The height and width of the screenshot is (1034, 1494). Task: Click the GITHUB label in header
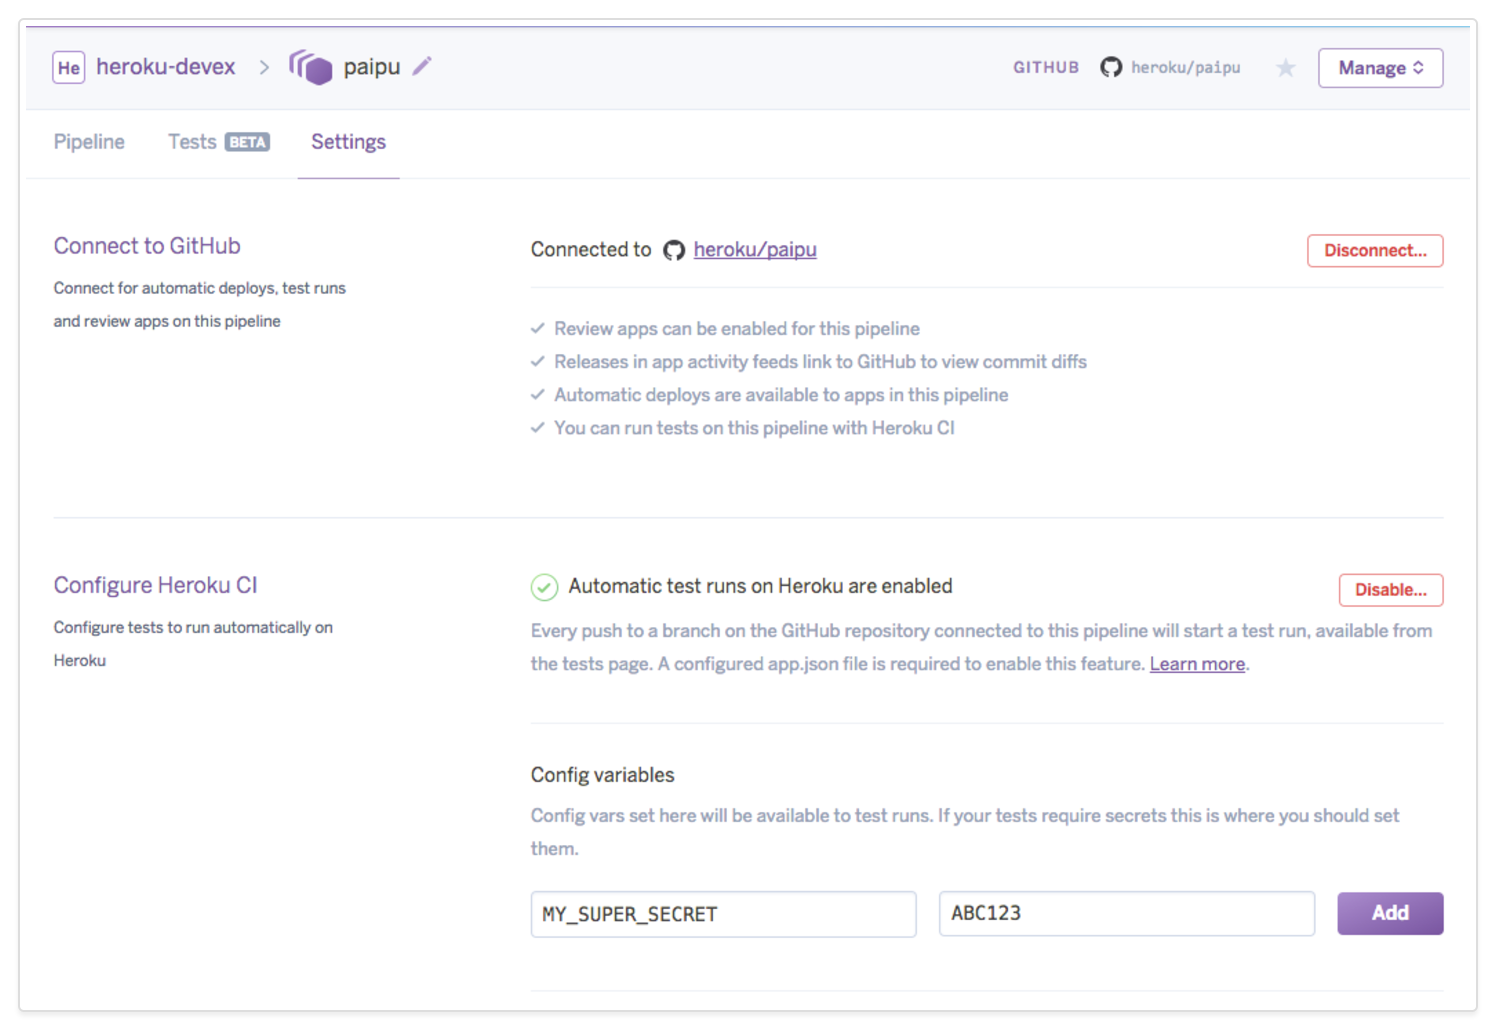1046,67
